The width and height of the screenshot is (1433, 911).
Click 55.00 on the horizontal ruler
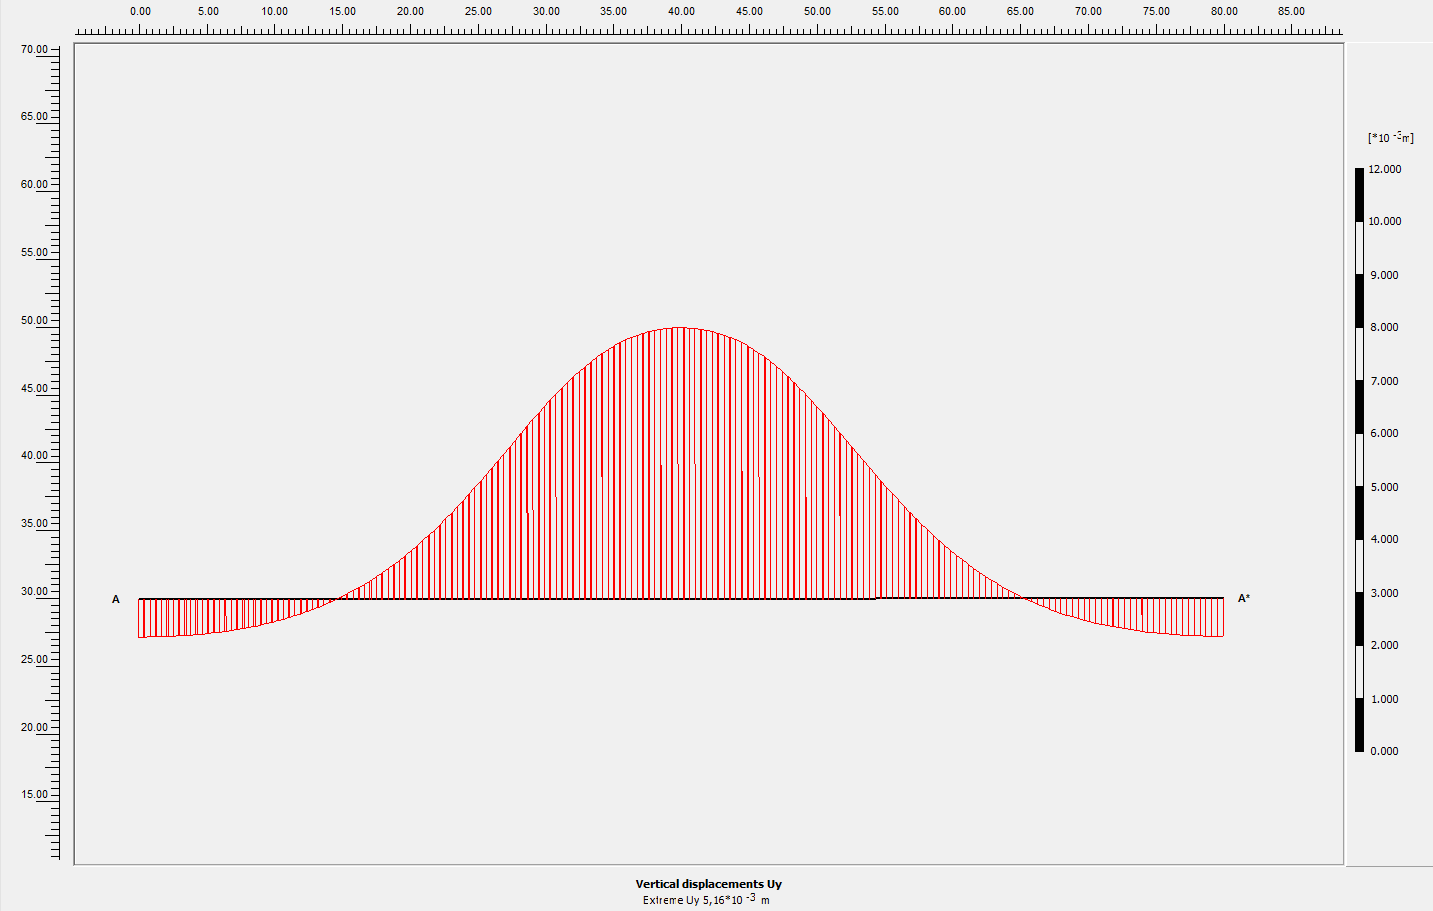coord(885,11)
